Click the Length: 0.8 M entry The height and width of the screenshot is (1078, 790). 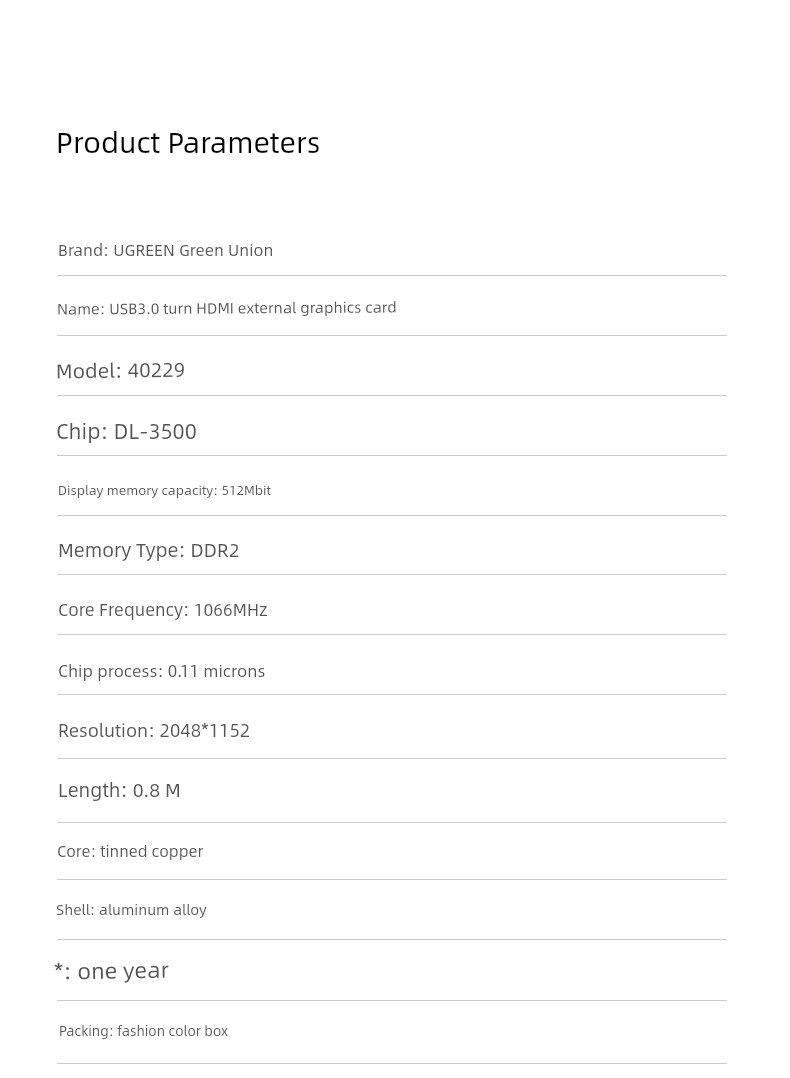pos(119,790)
